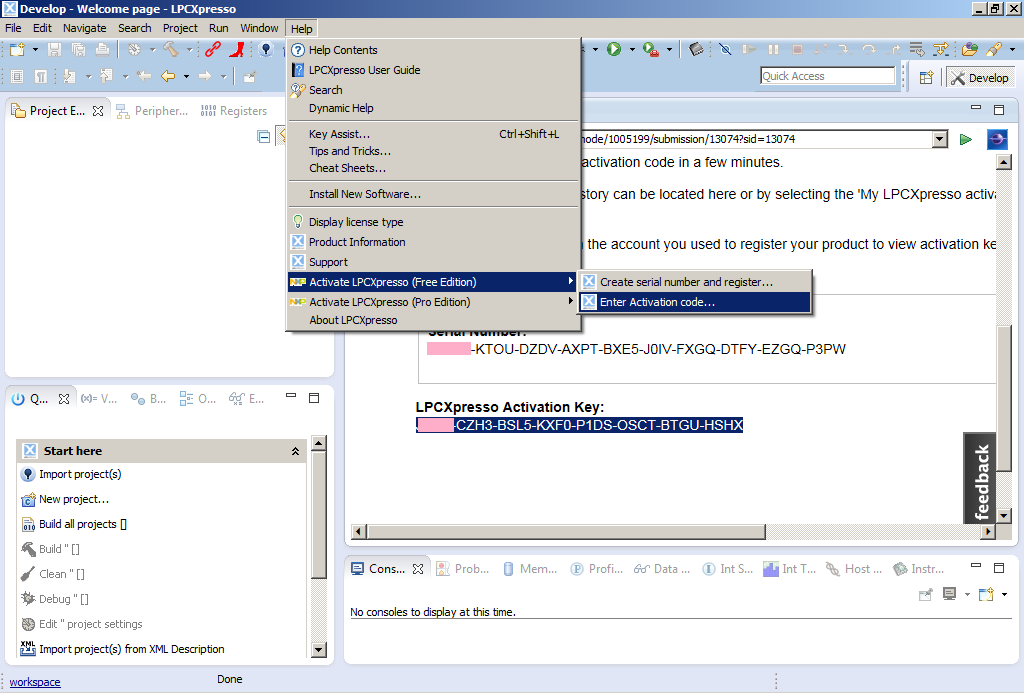The image size is (1024, 693).
Task: Click New project link in Quickstart
Action: tap(74, 499)
